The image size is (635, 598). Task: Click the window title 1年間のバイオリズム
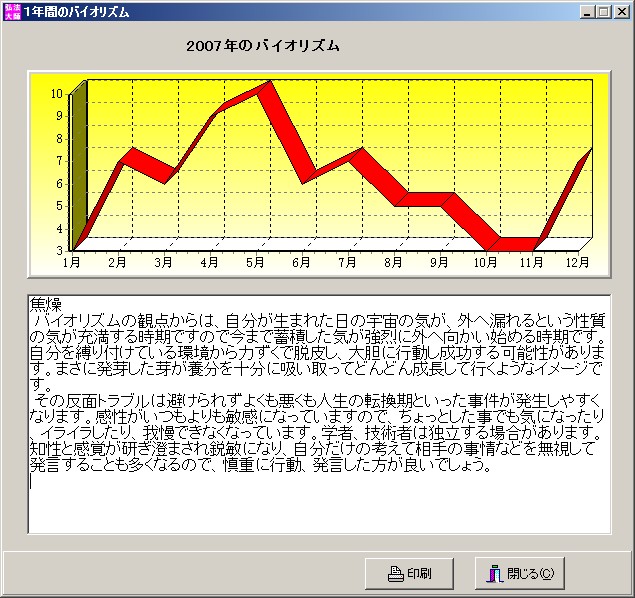pos(77,12)
